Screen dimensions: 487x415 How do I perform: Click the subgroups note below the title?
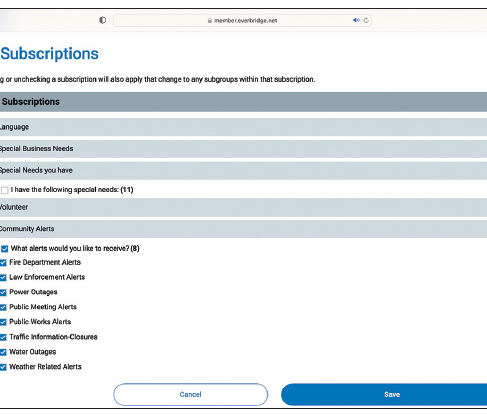[157, 79]
